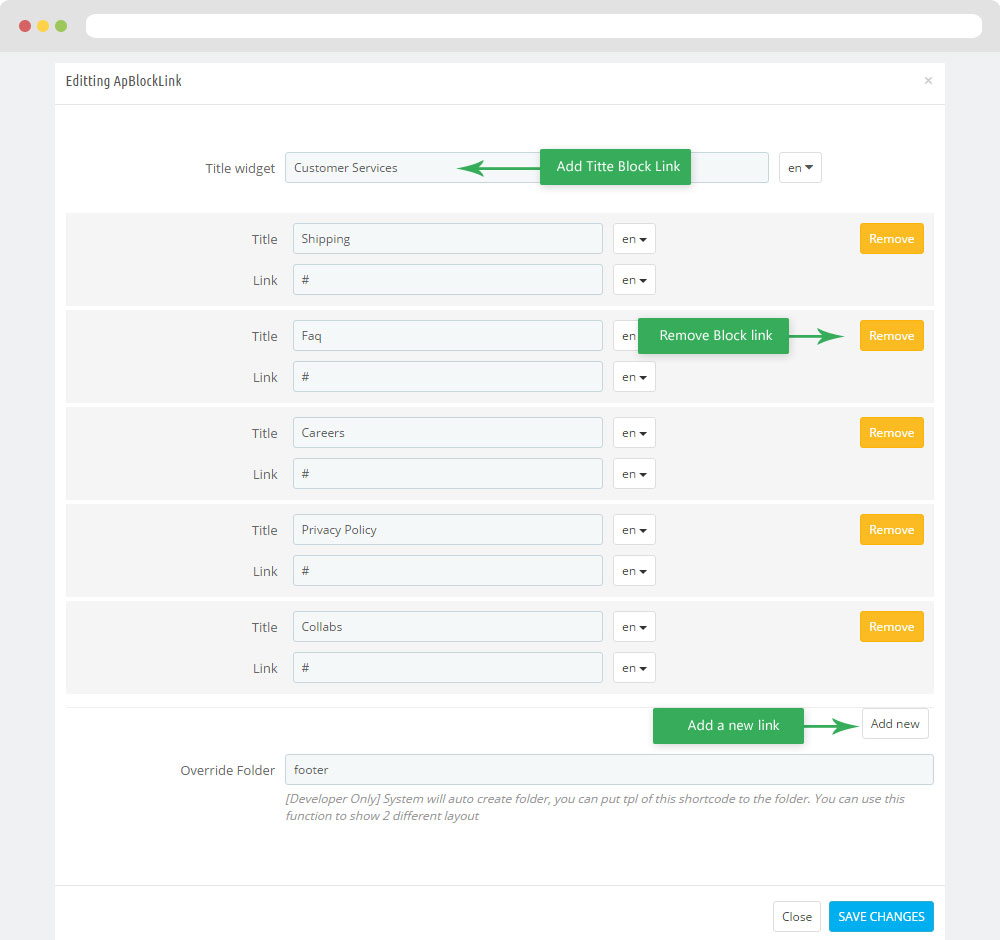Close the Editting ApBlockLink dialog with the X
The height and width of the screenshot is (940, 1000).
point(928,80)
